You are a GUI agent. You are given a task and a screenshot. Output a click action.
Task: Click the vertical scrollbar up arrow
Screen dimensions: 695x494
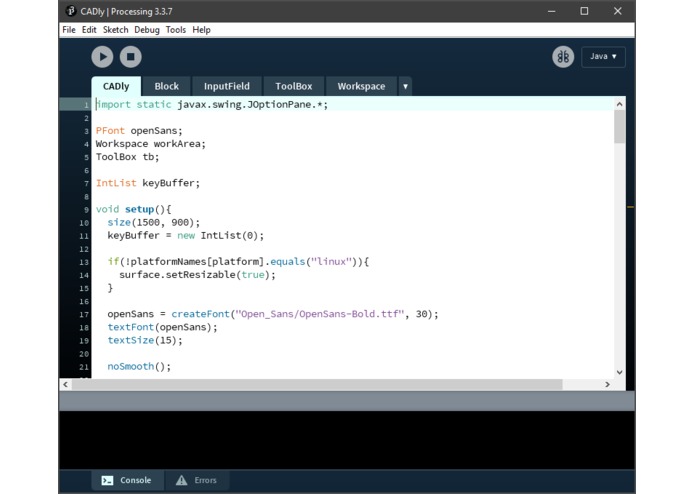(x=620, y=104)
